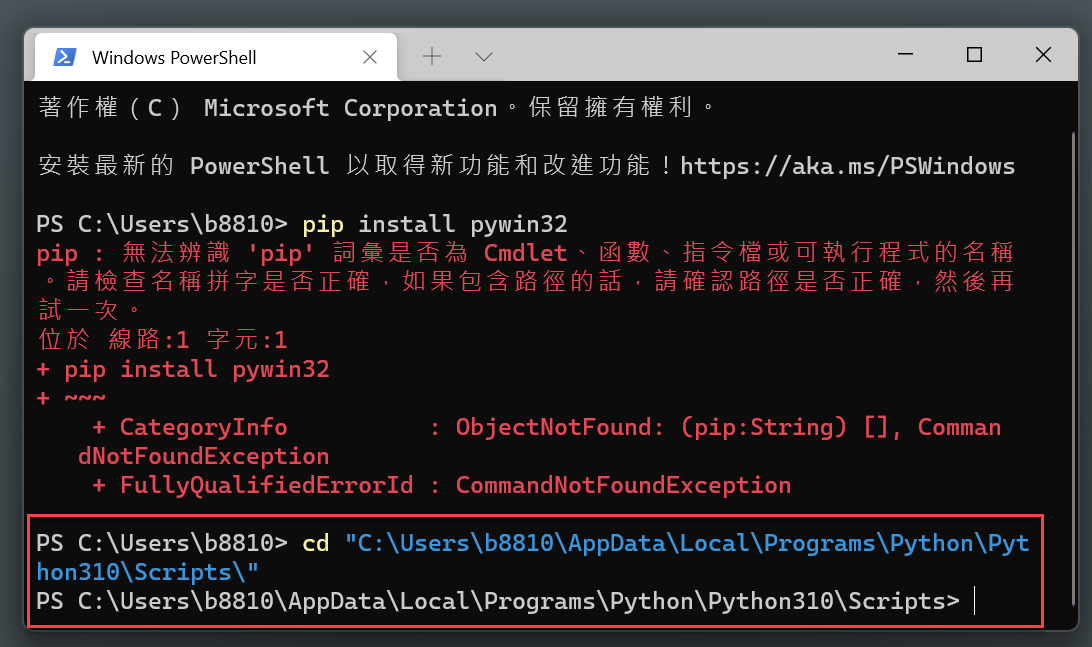Click the red '位於 線路:1 字元:1' line
The image size is (1092, 647).
click(162, 340)
